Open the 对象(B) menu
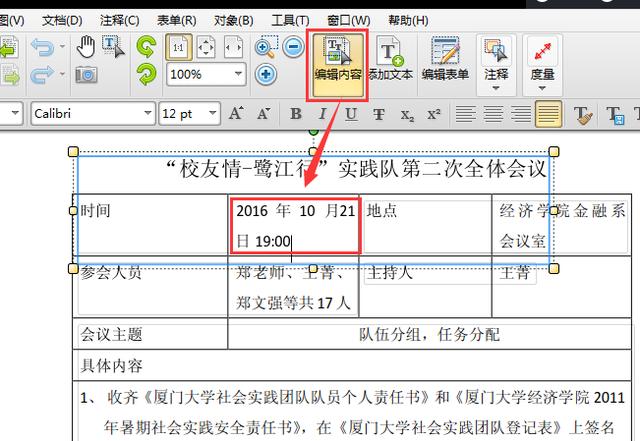This screenshot has height=441, width=640. (x=233, y=20)
